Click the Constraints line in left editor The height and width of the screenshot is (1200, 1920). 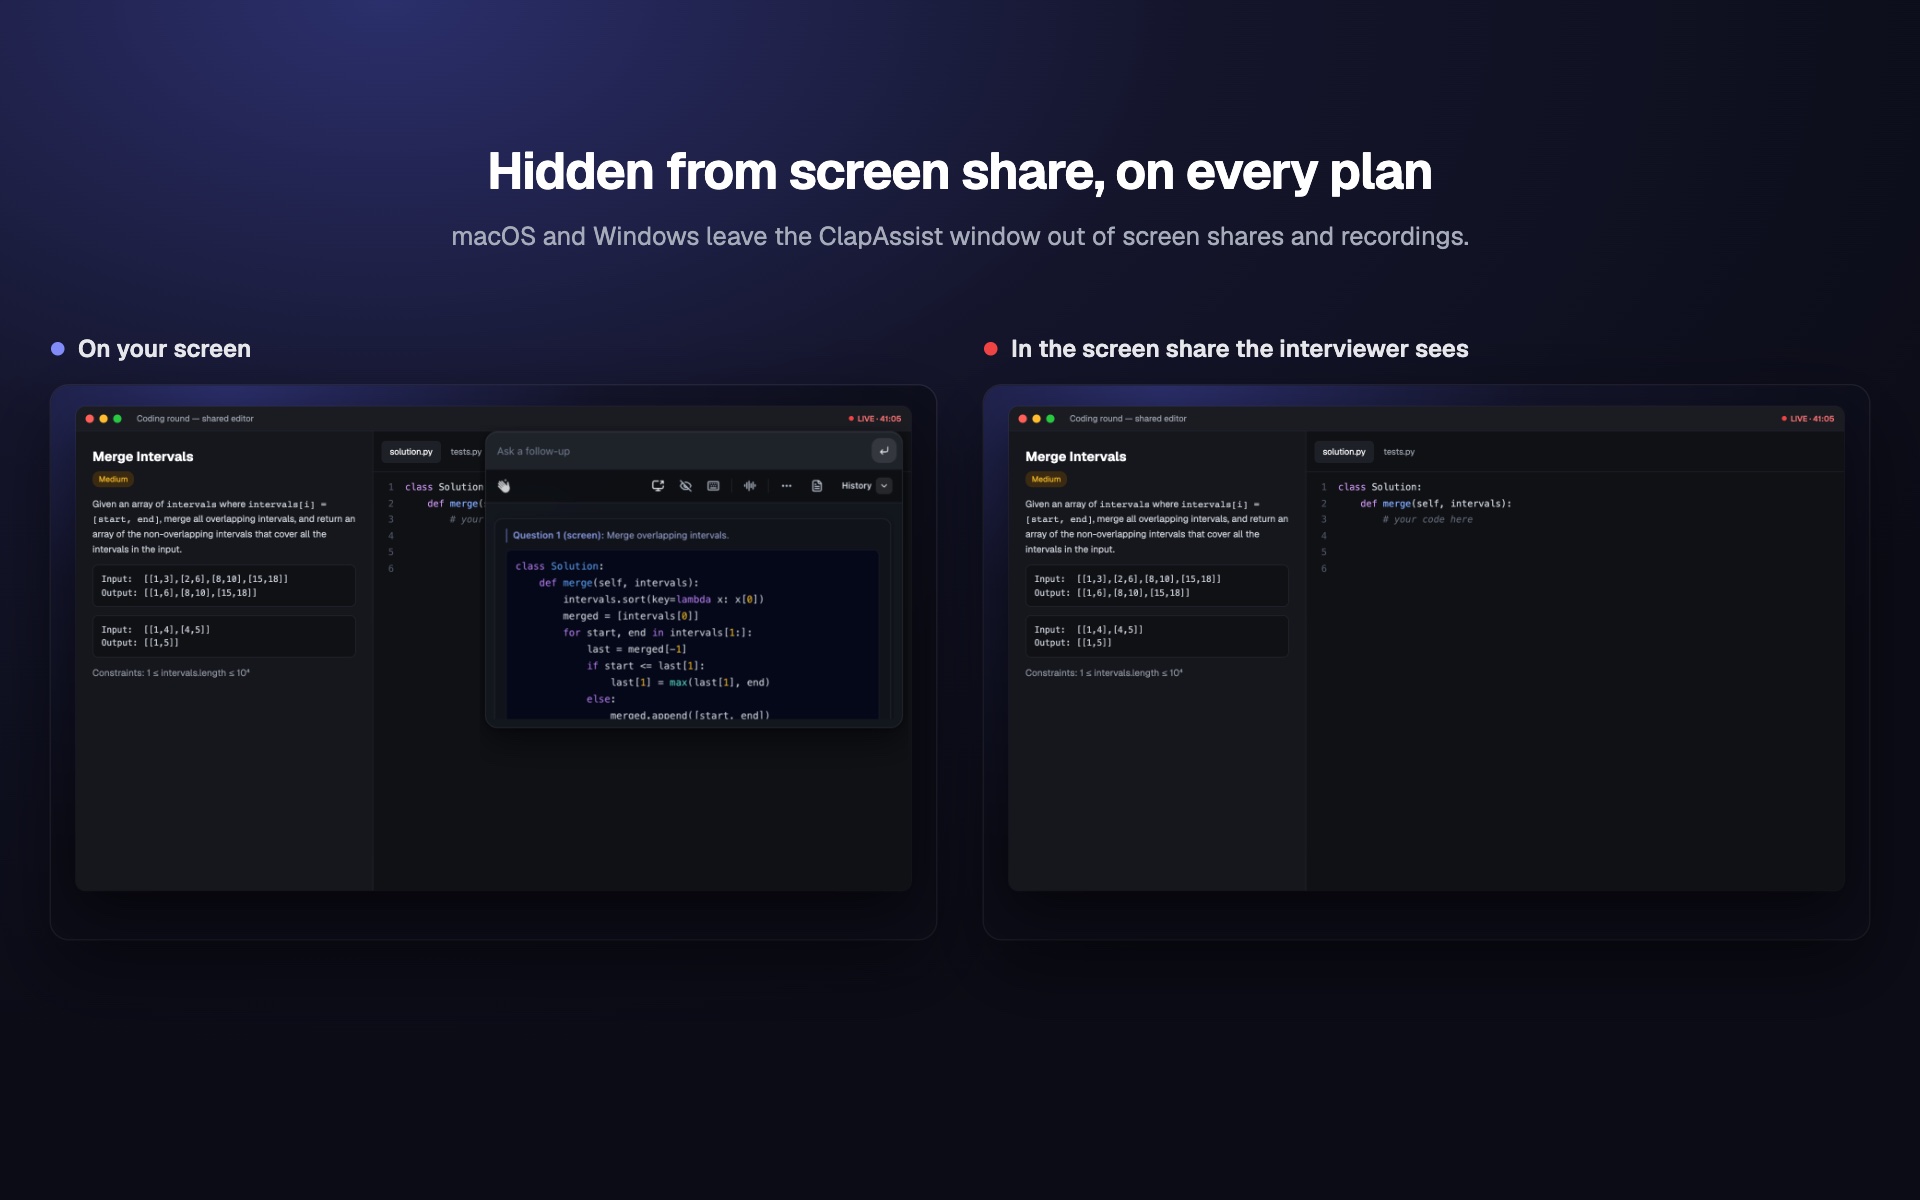pyautogui.click(x=171, y=673)
